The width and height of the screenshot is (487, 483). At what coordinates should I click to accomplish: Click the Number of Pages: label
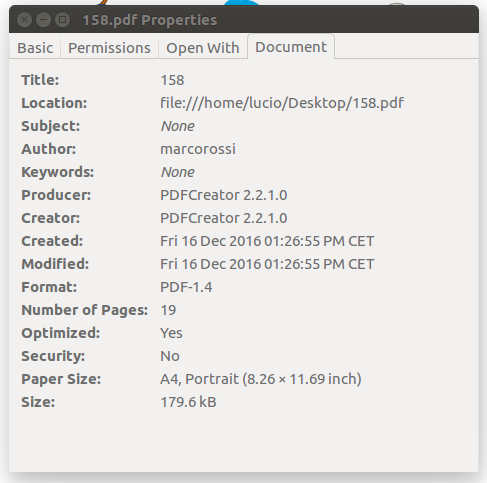coord(85,310)
